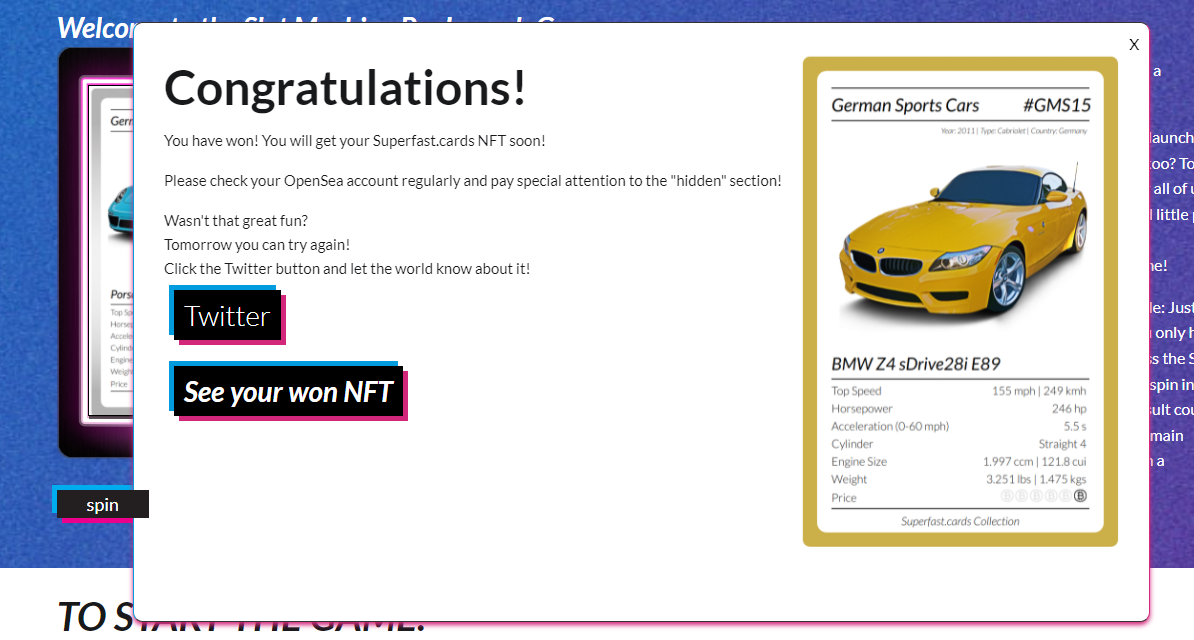This screenshot has width=1194, height=640.
Task: Click the Twitter share button
Action: tap(227, 315)
